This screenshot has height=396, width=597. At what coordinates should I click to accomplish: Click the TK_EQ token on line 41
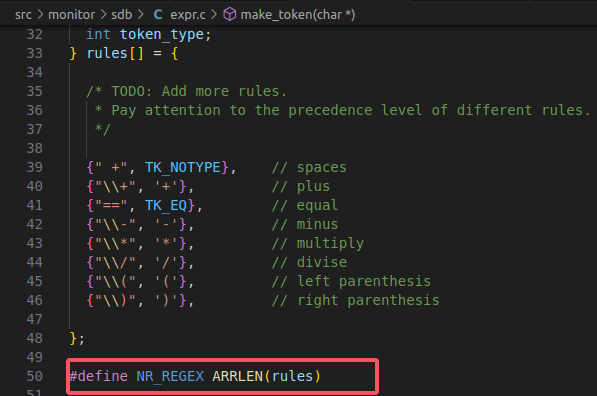(x=166, y=206)
